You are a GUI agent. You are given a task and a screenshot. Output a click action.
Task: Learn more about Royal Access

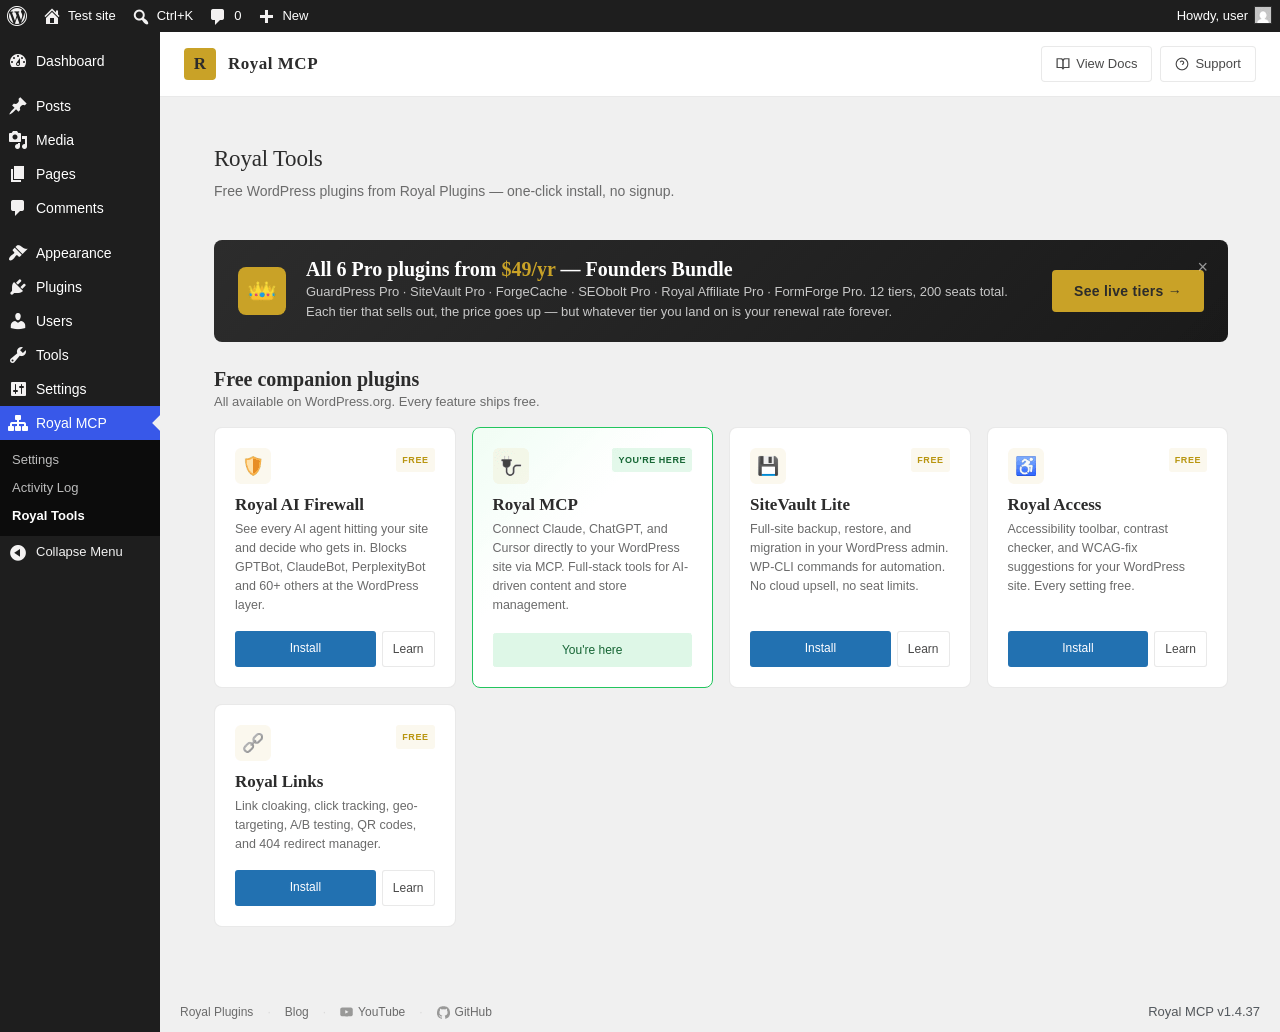[1180, 649]
